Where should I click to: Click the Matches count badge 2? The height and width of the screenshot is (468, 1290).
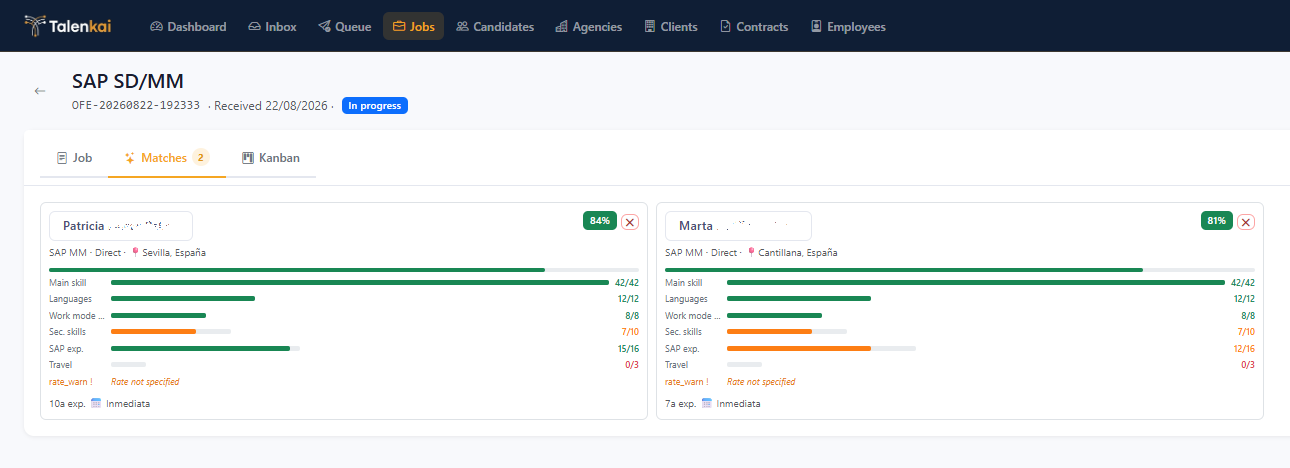tap(201, 157)
